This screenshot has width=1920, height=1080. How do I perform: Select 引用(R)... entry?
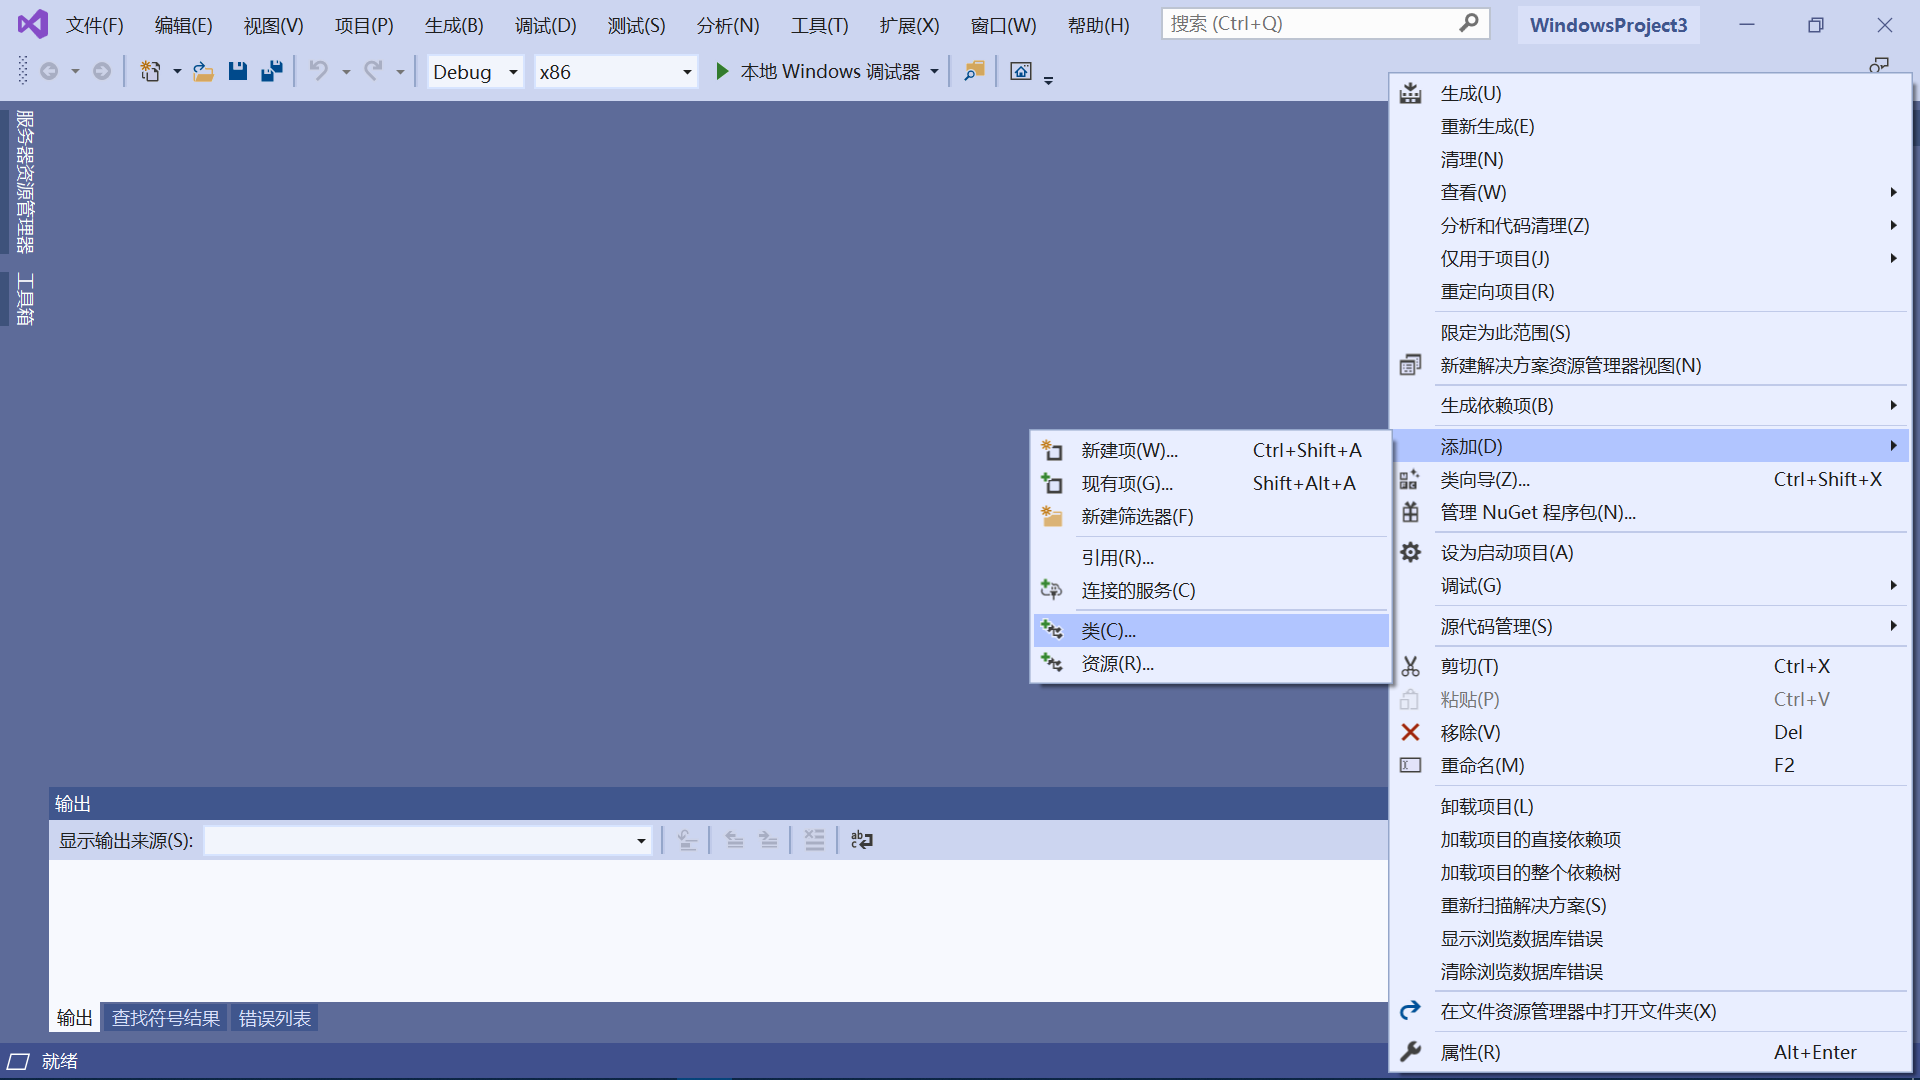(x=1210, y=558)
